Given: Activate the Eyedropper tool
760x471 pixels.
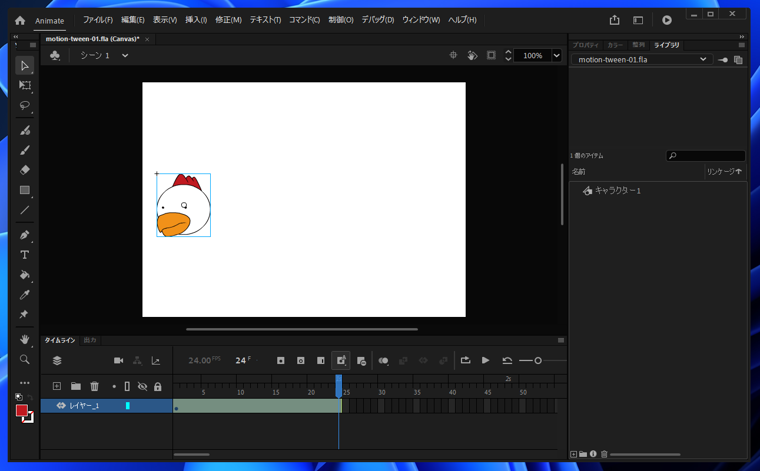Looking at the screenshot, I should pyautogui.click(x=25, y=295).
